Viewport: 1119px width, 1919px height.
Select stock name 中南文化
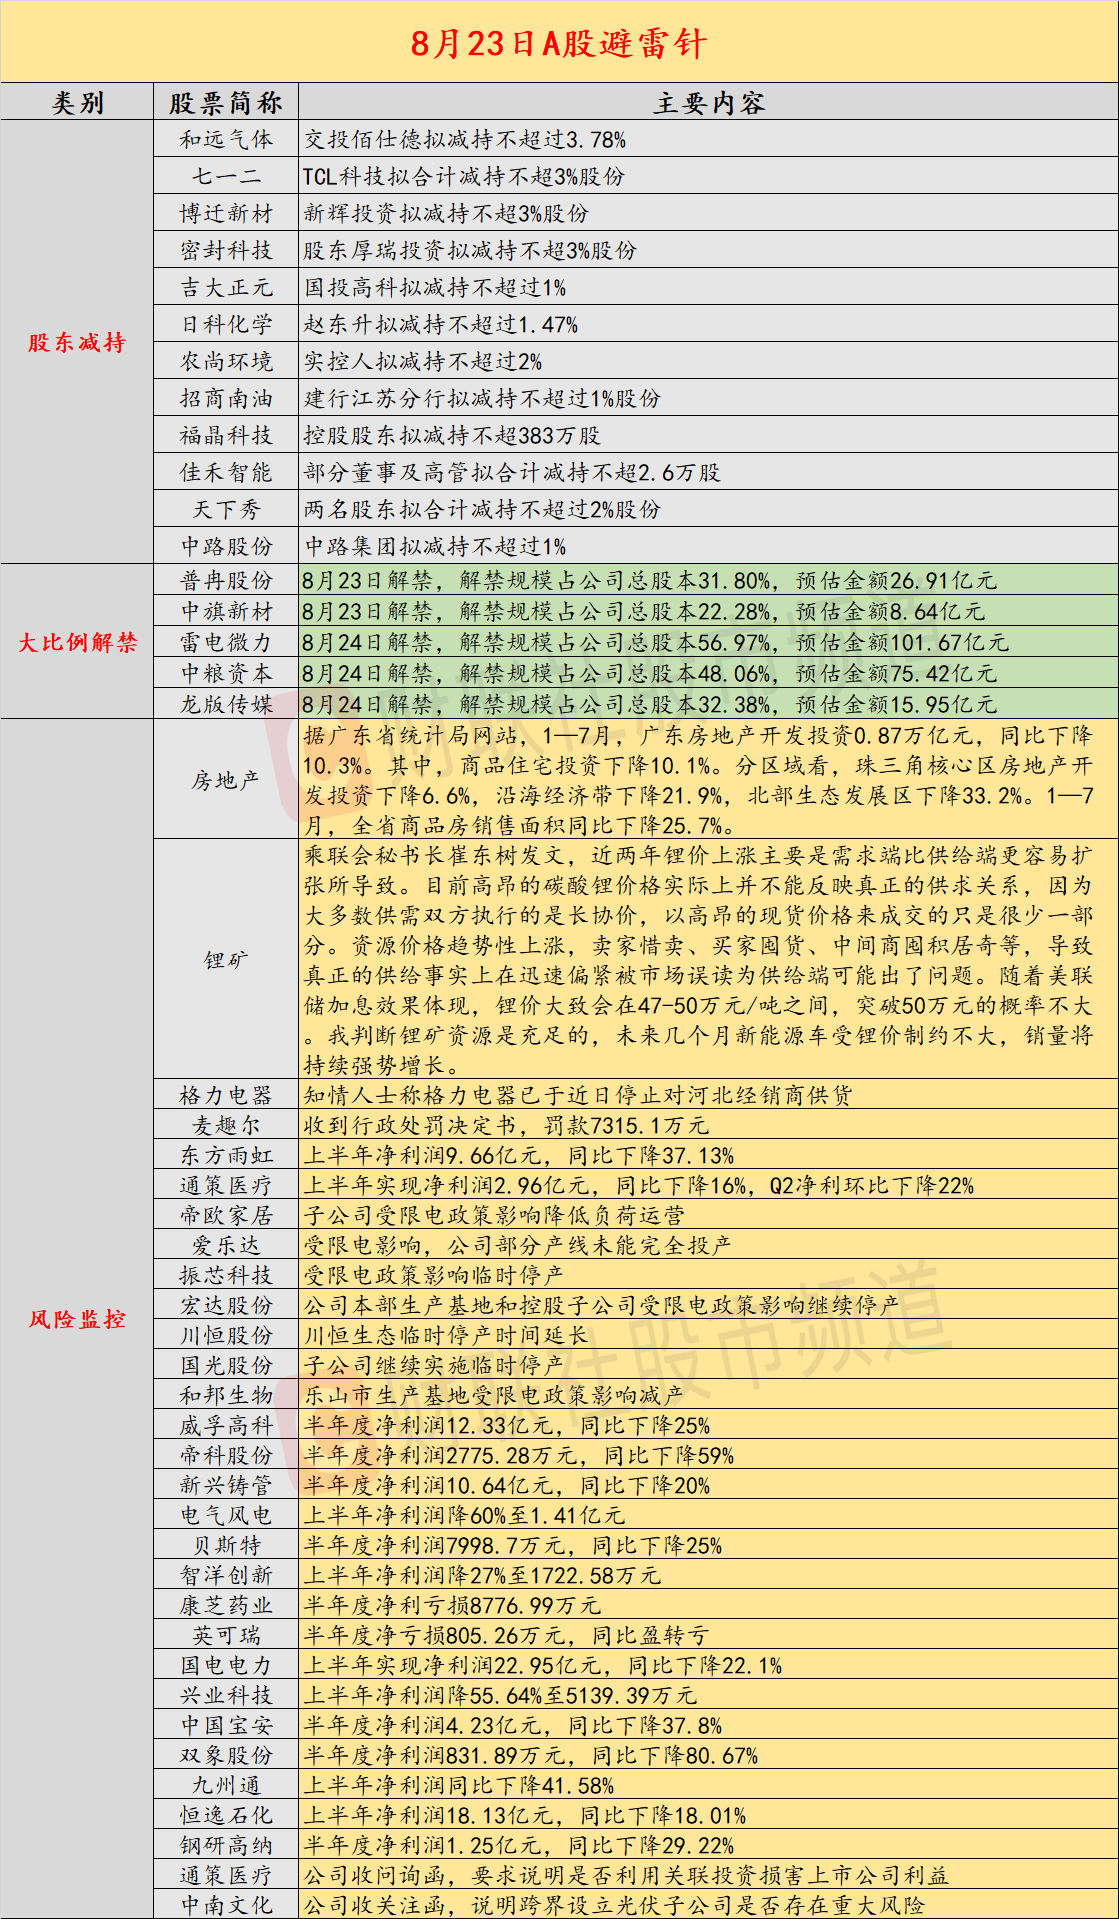pos(226,1906)
